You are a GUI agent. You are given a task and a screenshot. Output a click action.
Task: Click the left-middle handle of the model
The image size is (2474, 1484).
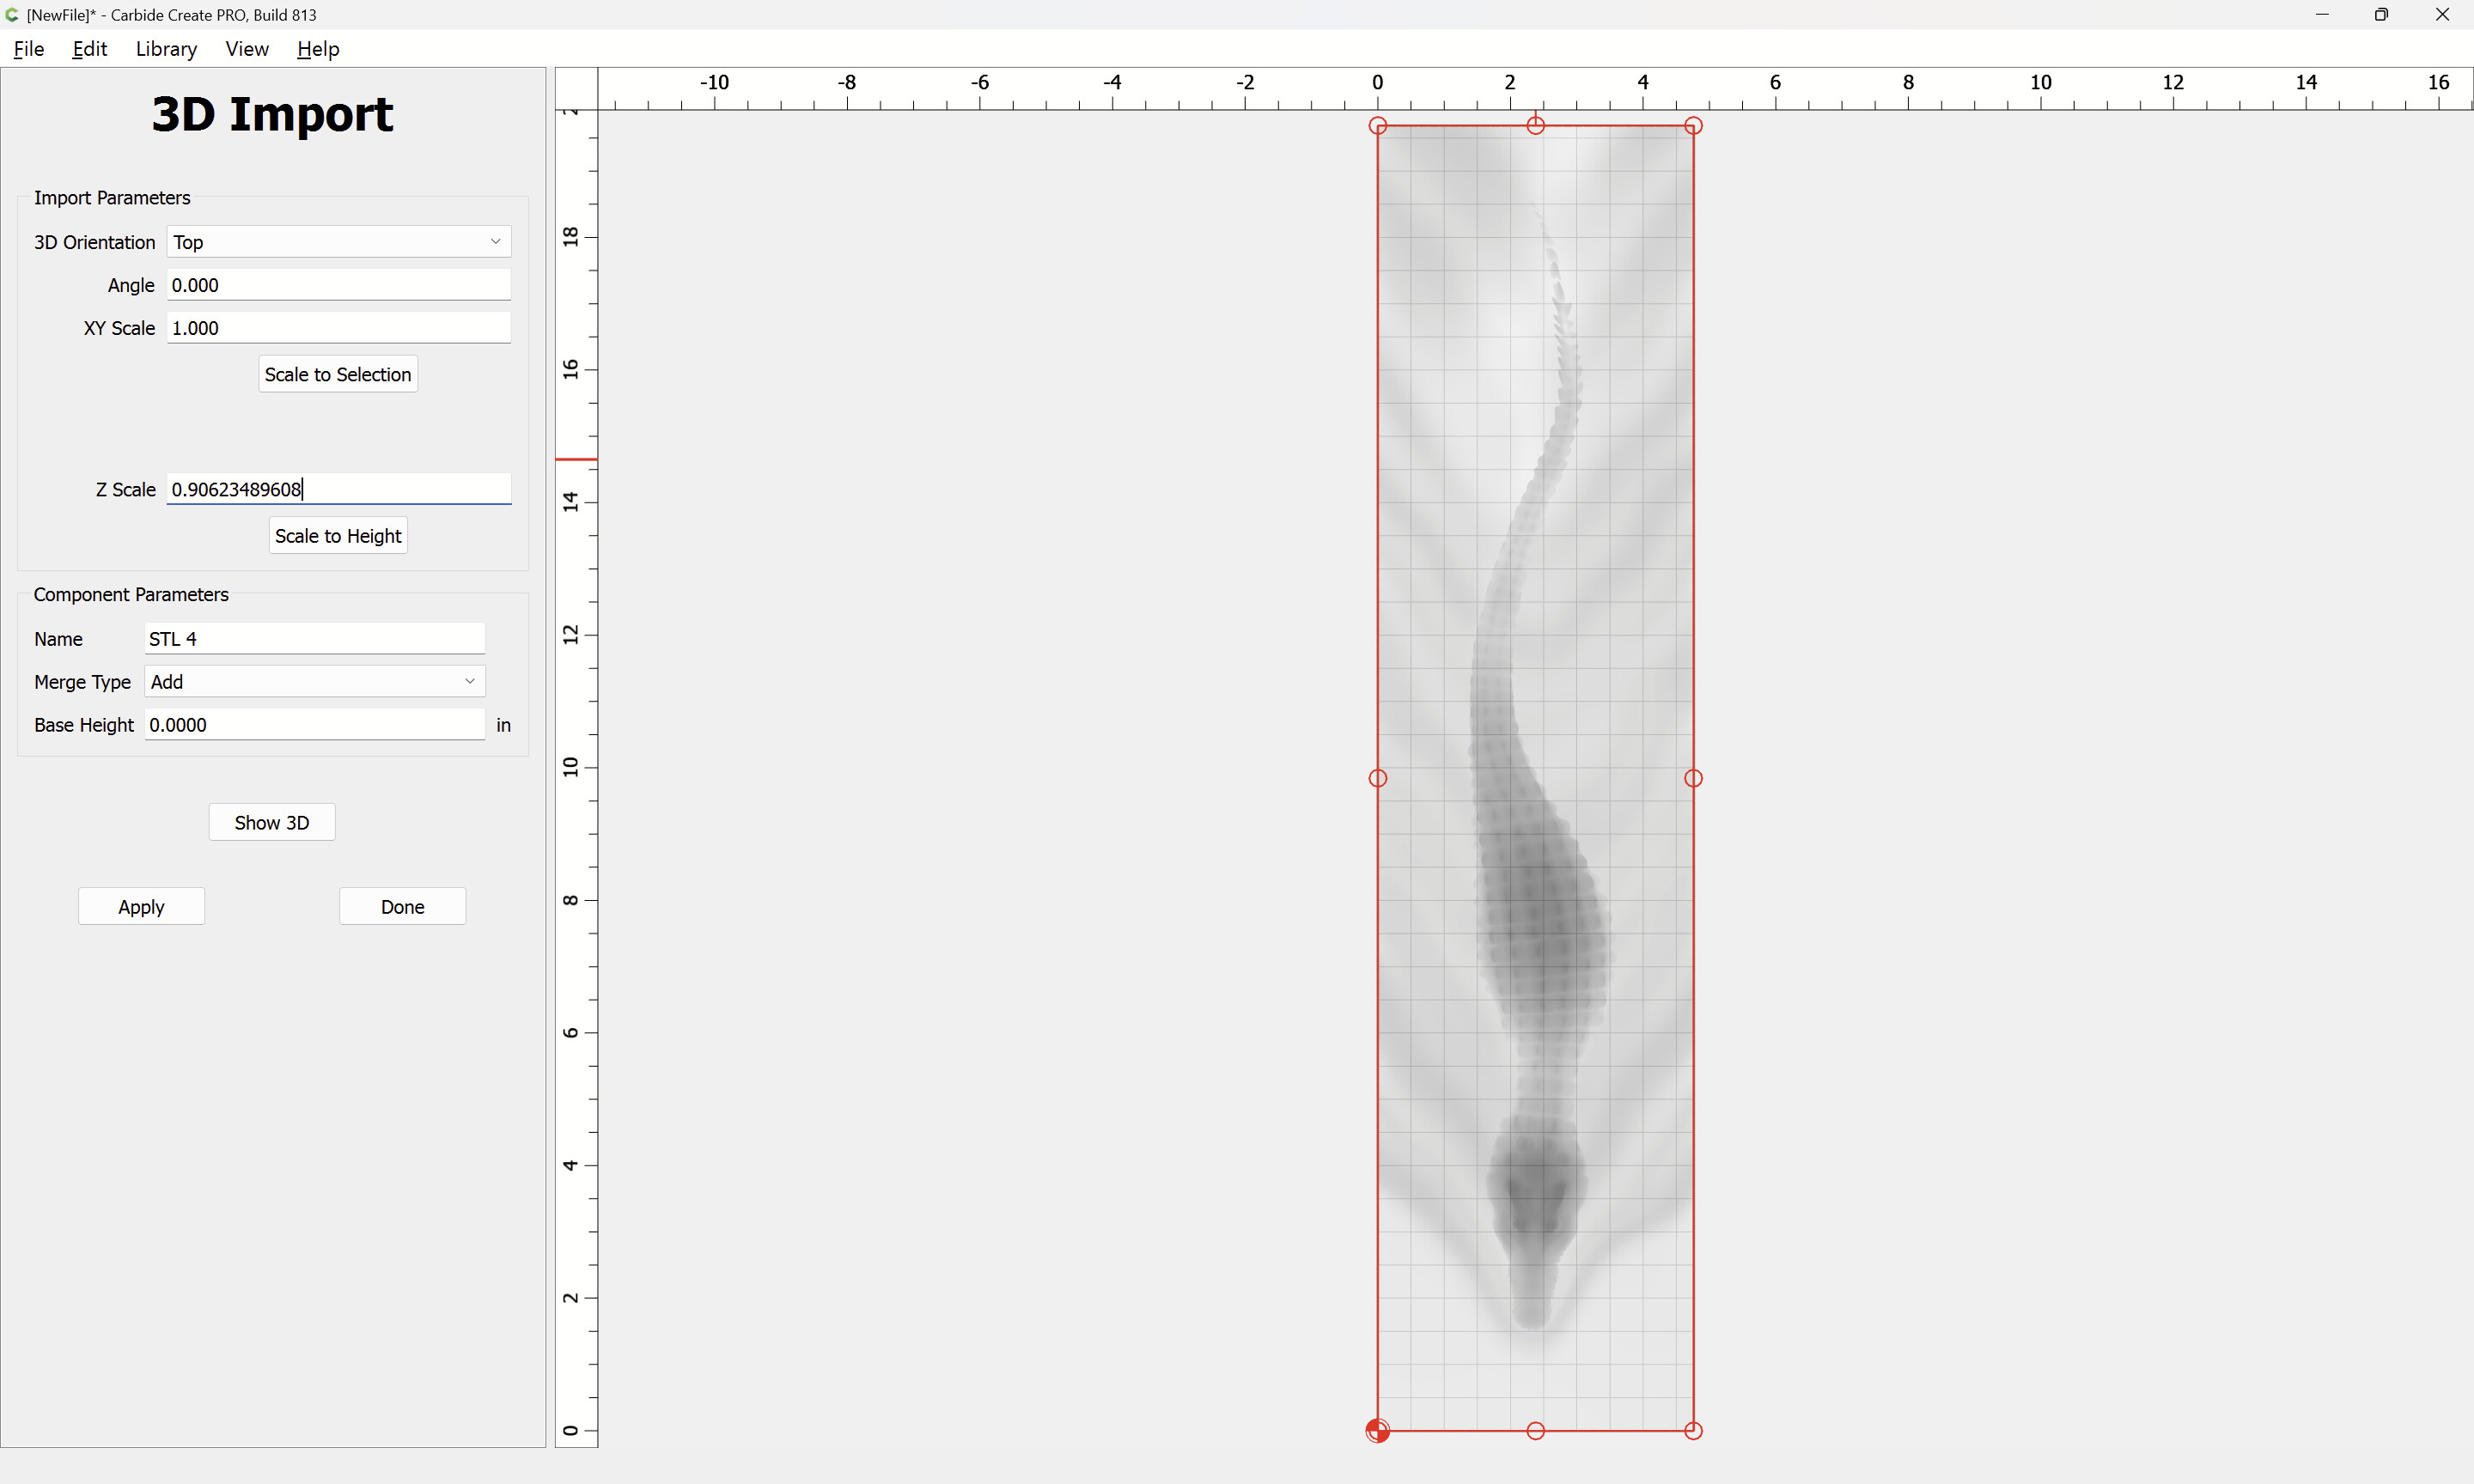click(x=1378, y=778)
